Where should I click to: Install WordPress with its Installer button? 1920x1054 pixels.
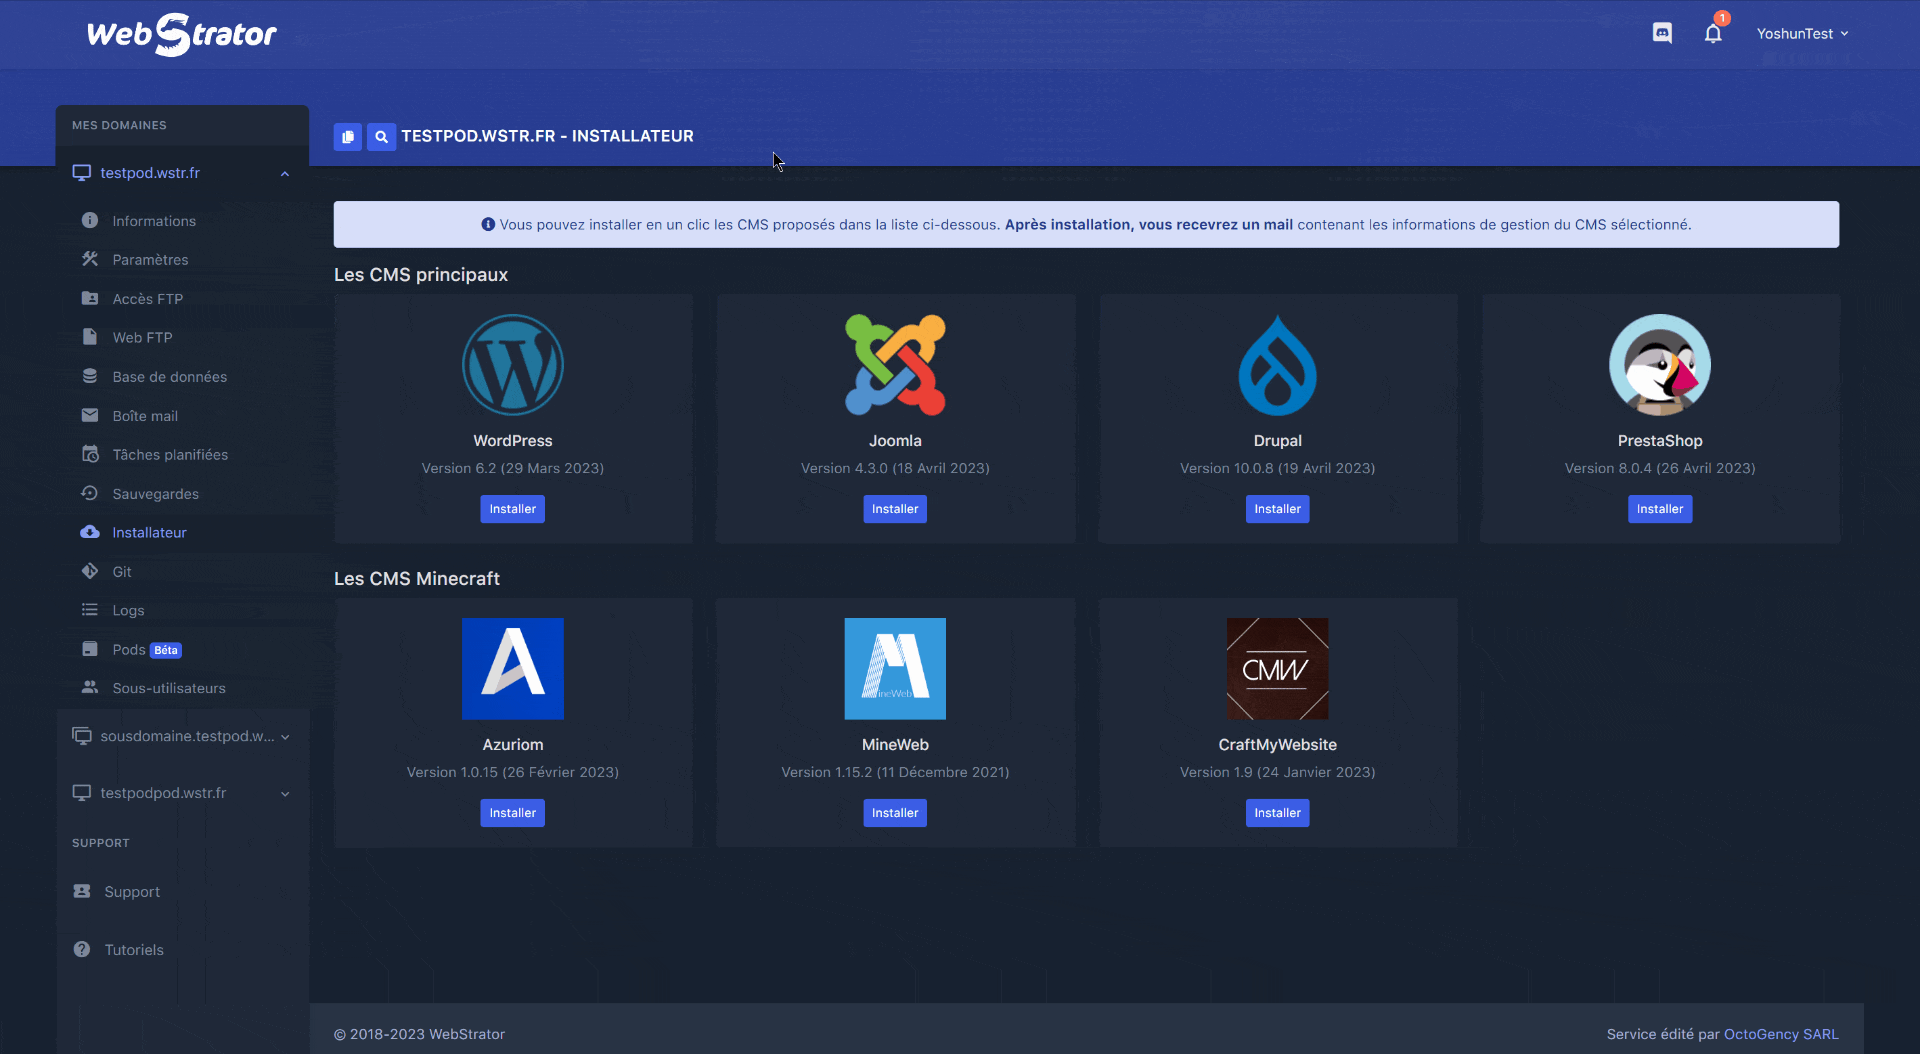point(513,509)
